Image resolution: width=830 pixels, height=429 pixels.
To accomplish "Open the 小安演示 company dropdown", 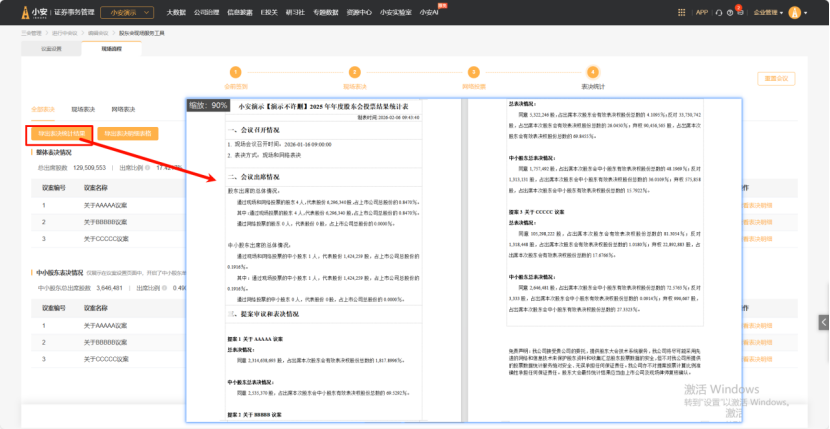I will [x=126, y=13].
